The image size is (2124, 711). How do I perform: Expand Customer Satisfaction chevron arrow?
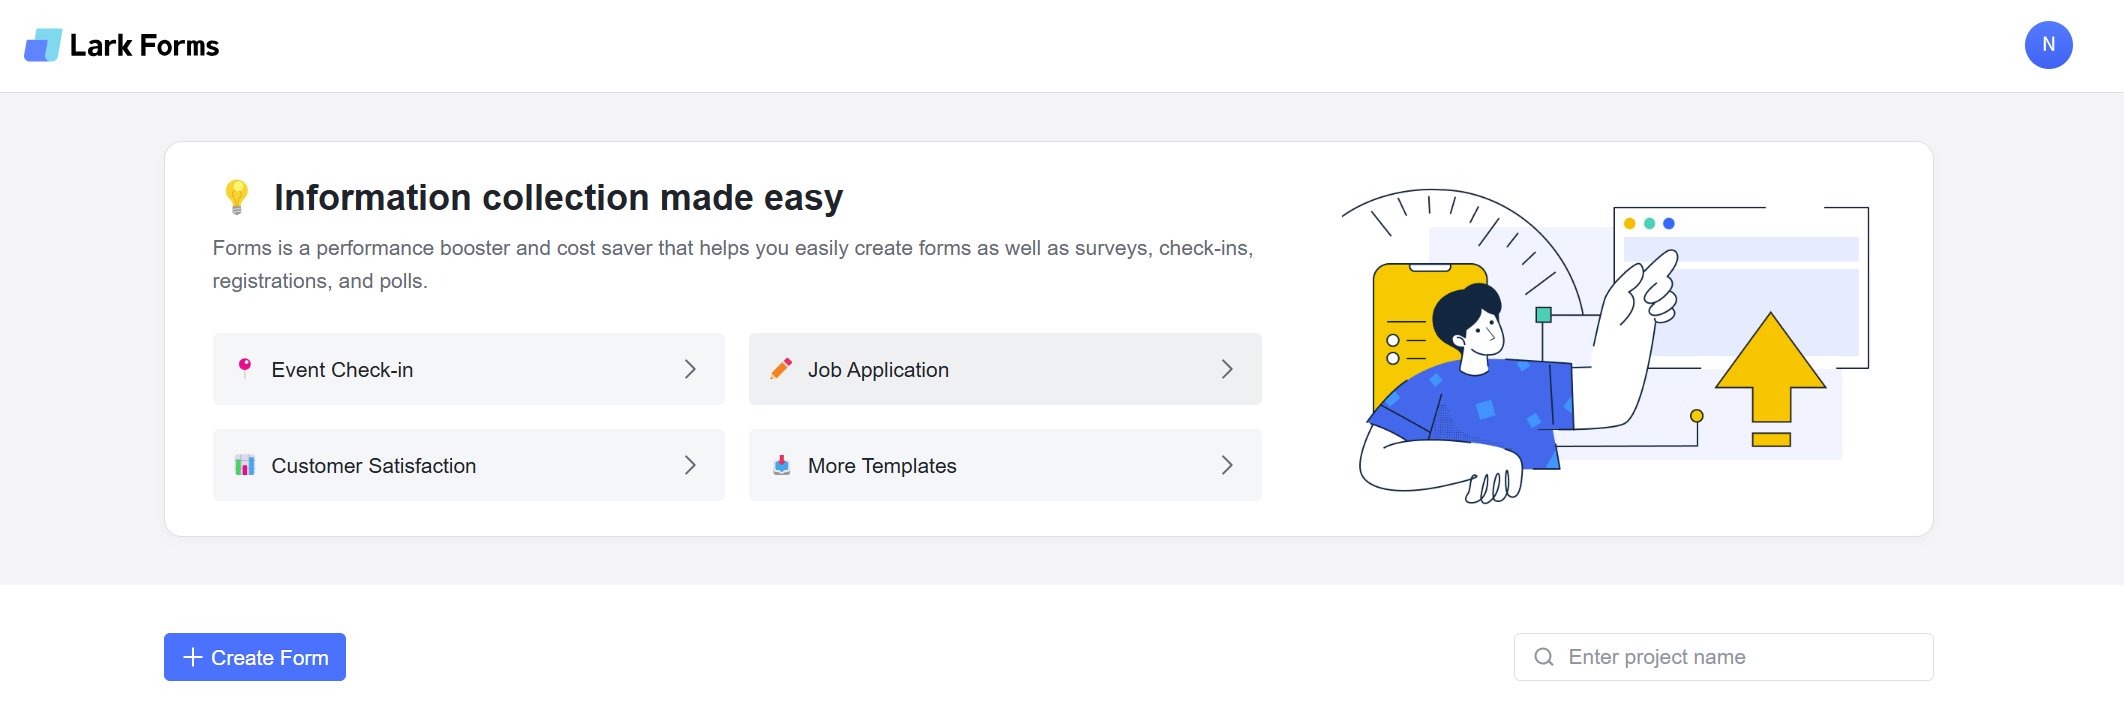coord(690,465)
